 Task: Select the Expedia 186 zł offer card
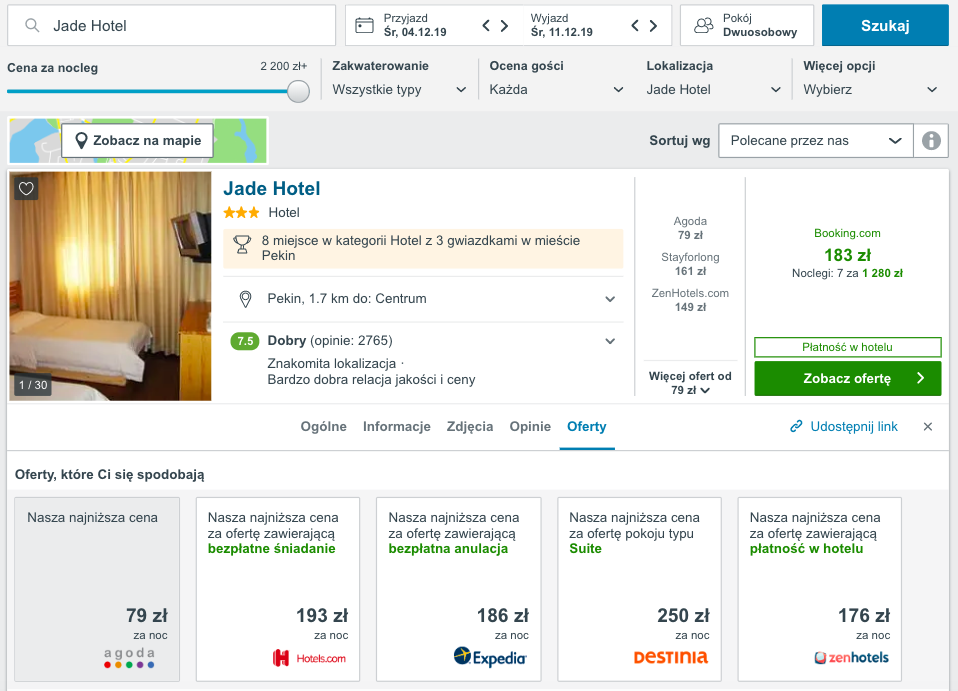coord(458,589)
